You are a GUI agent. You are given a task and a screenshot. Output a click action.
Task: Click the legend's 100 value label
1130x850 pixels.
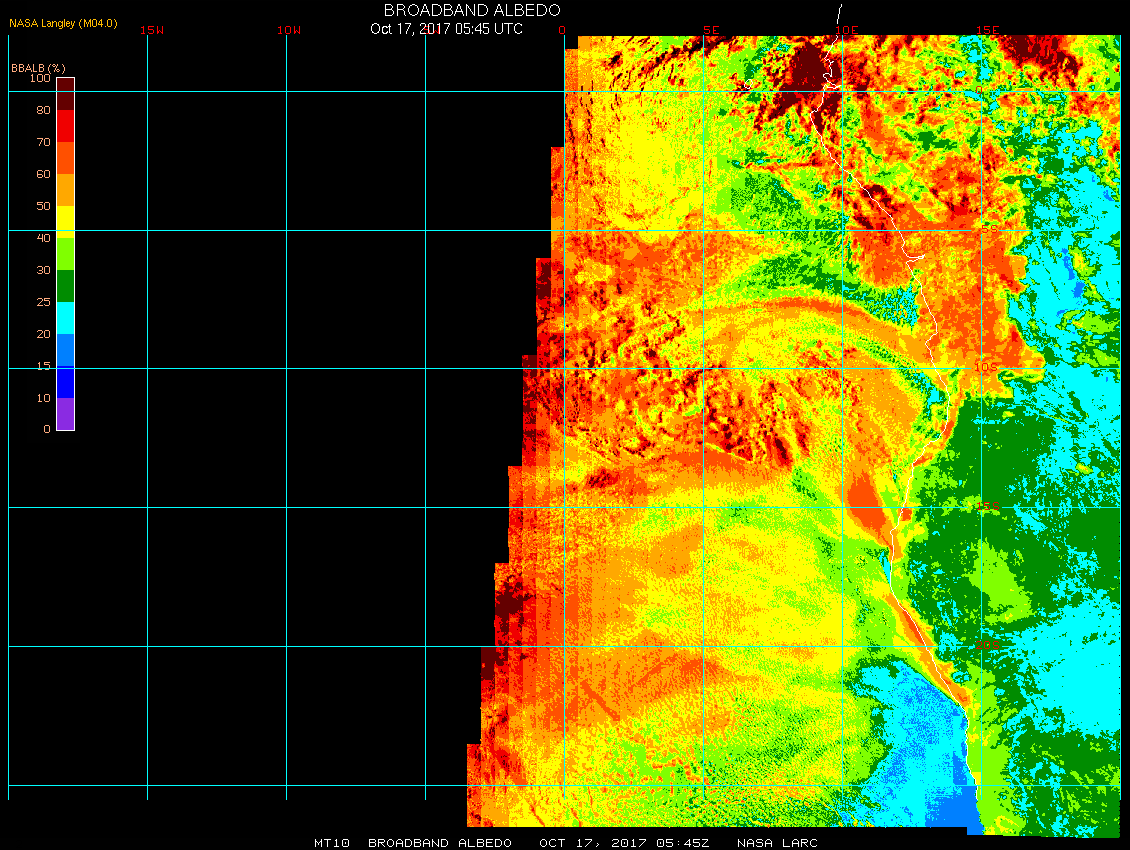pyautogui.click(x=40, y=78)
